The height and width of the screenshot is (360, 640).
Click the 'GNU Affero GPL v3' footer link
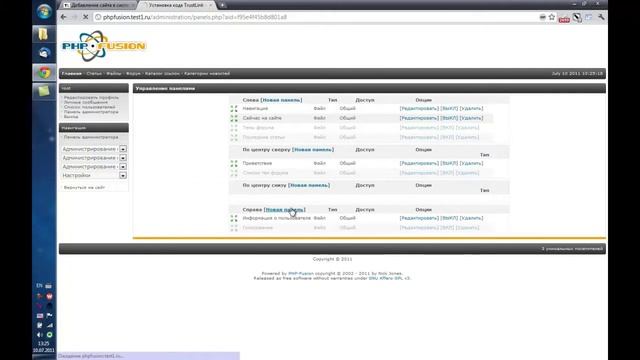[x=389, y=278]
